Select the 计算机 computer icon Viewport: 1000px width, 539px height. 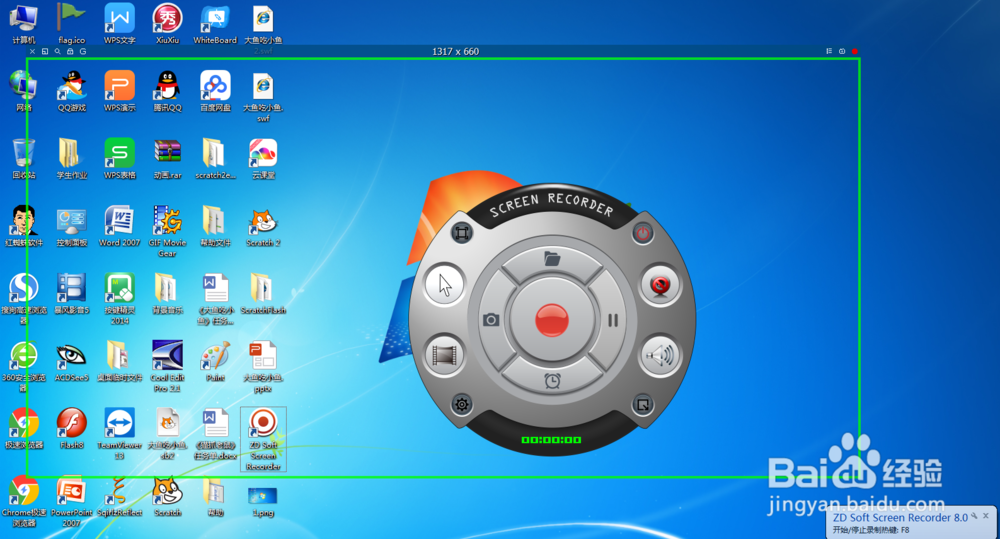pos(24,24)
